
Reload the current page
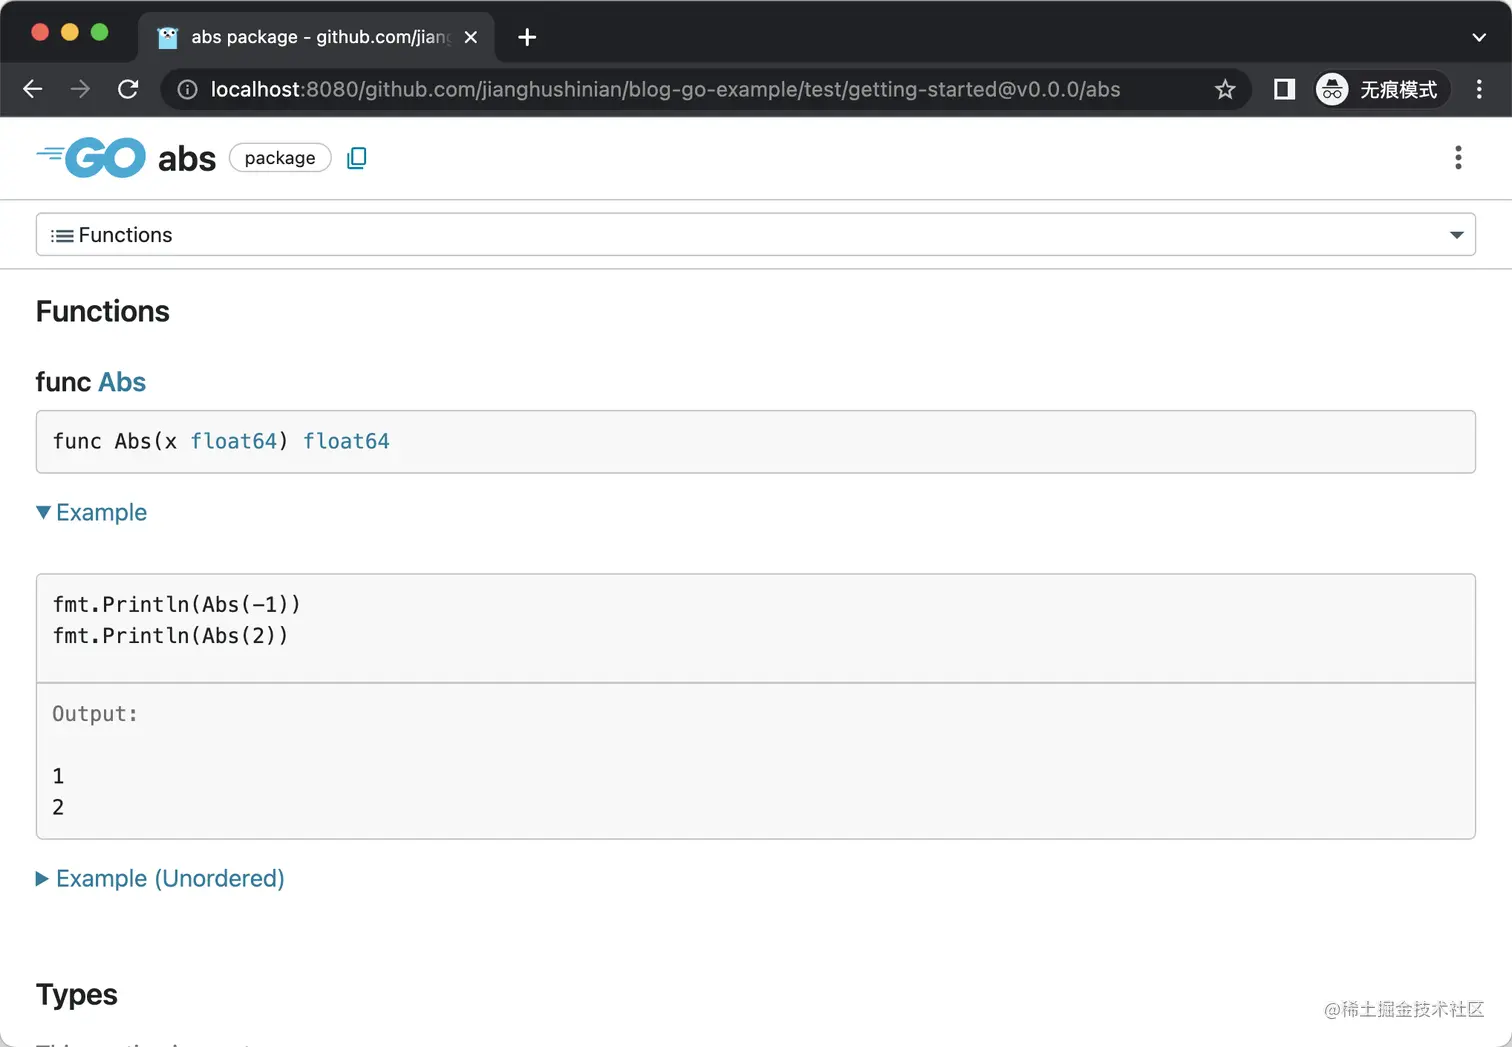pos(128,90)
